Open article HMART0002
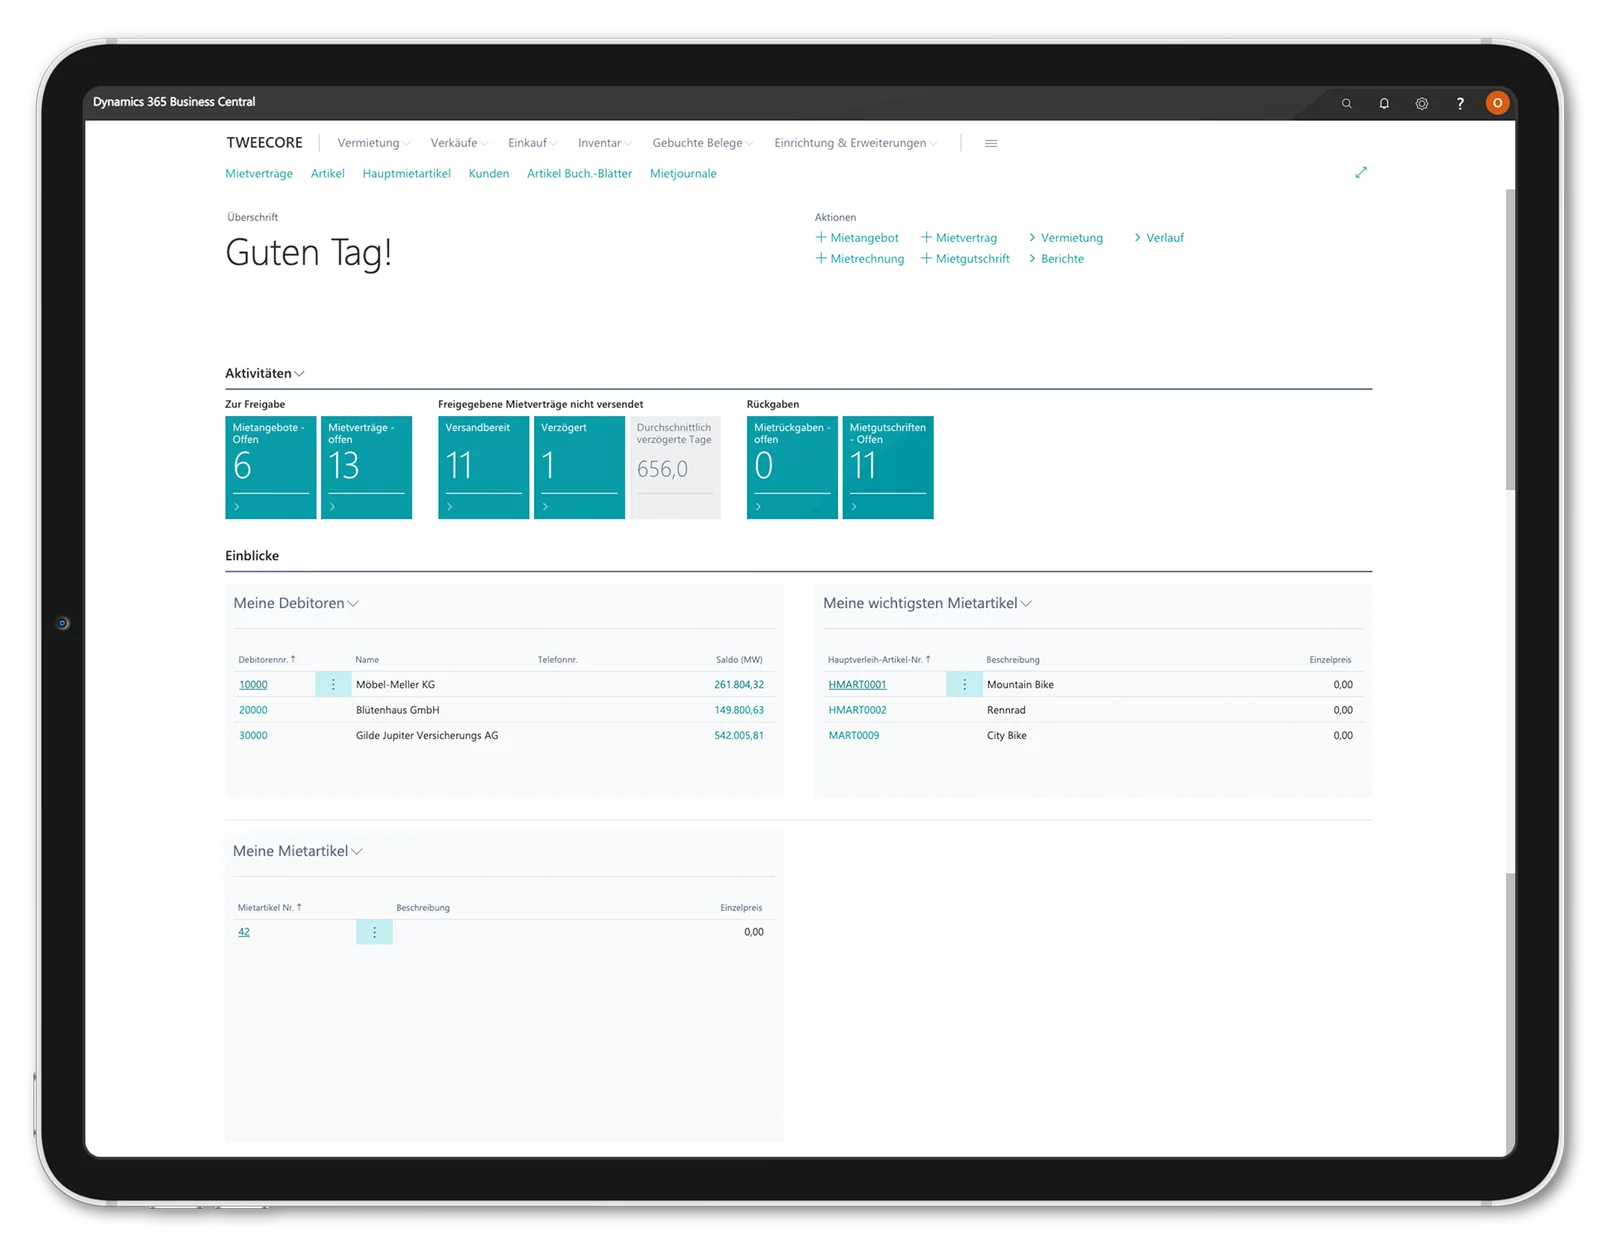The width and height of the screenshot is (1600, 1246). pos(857,710)
